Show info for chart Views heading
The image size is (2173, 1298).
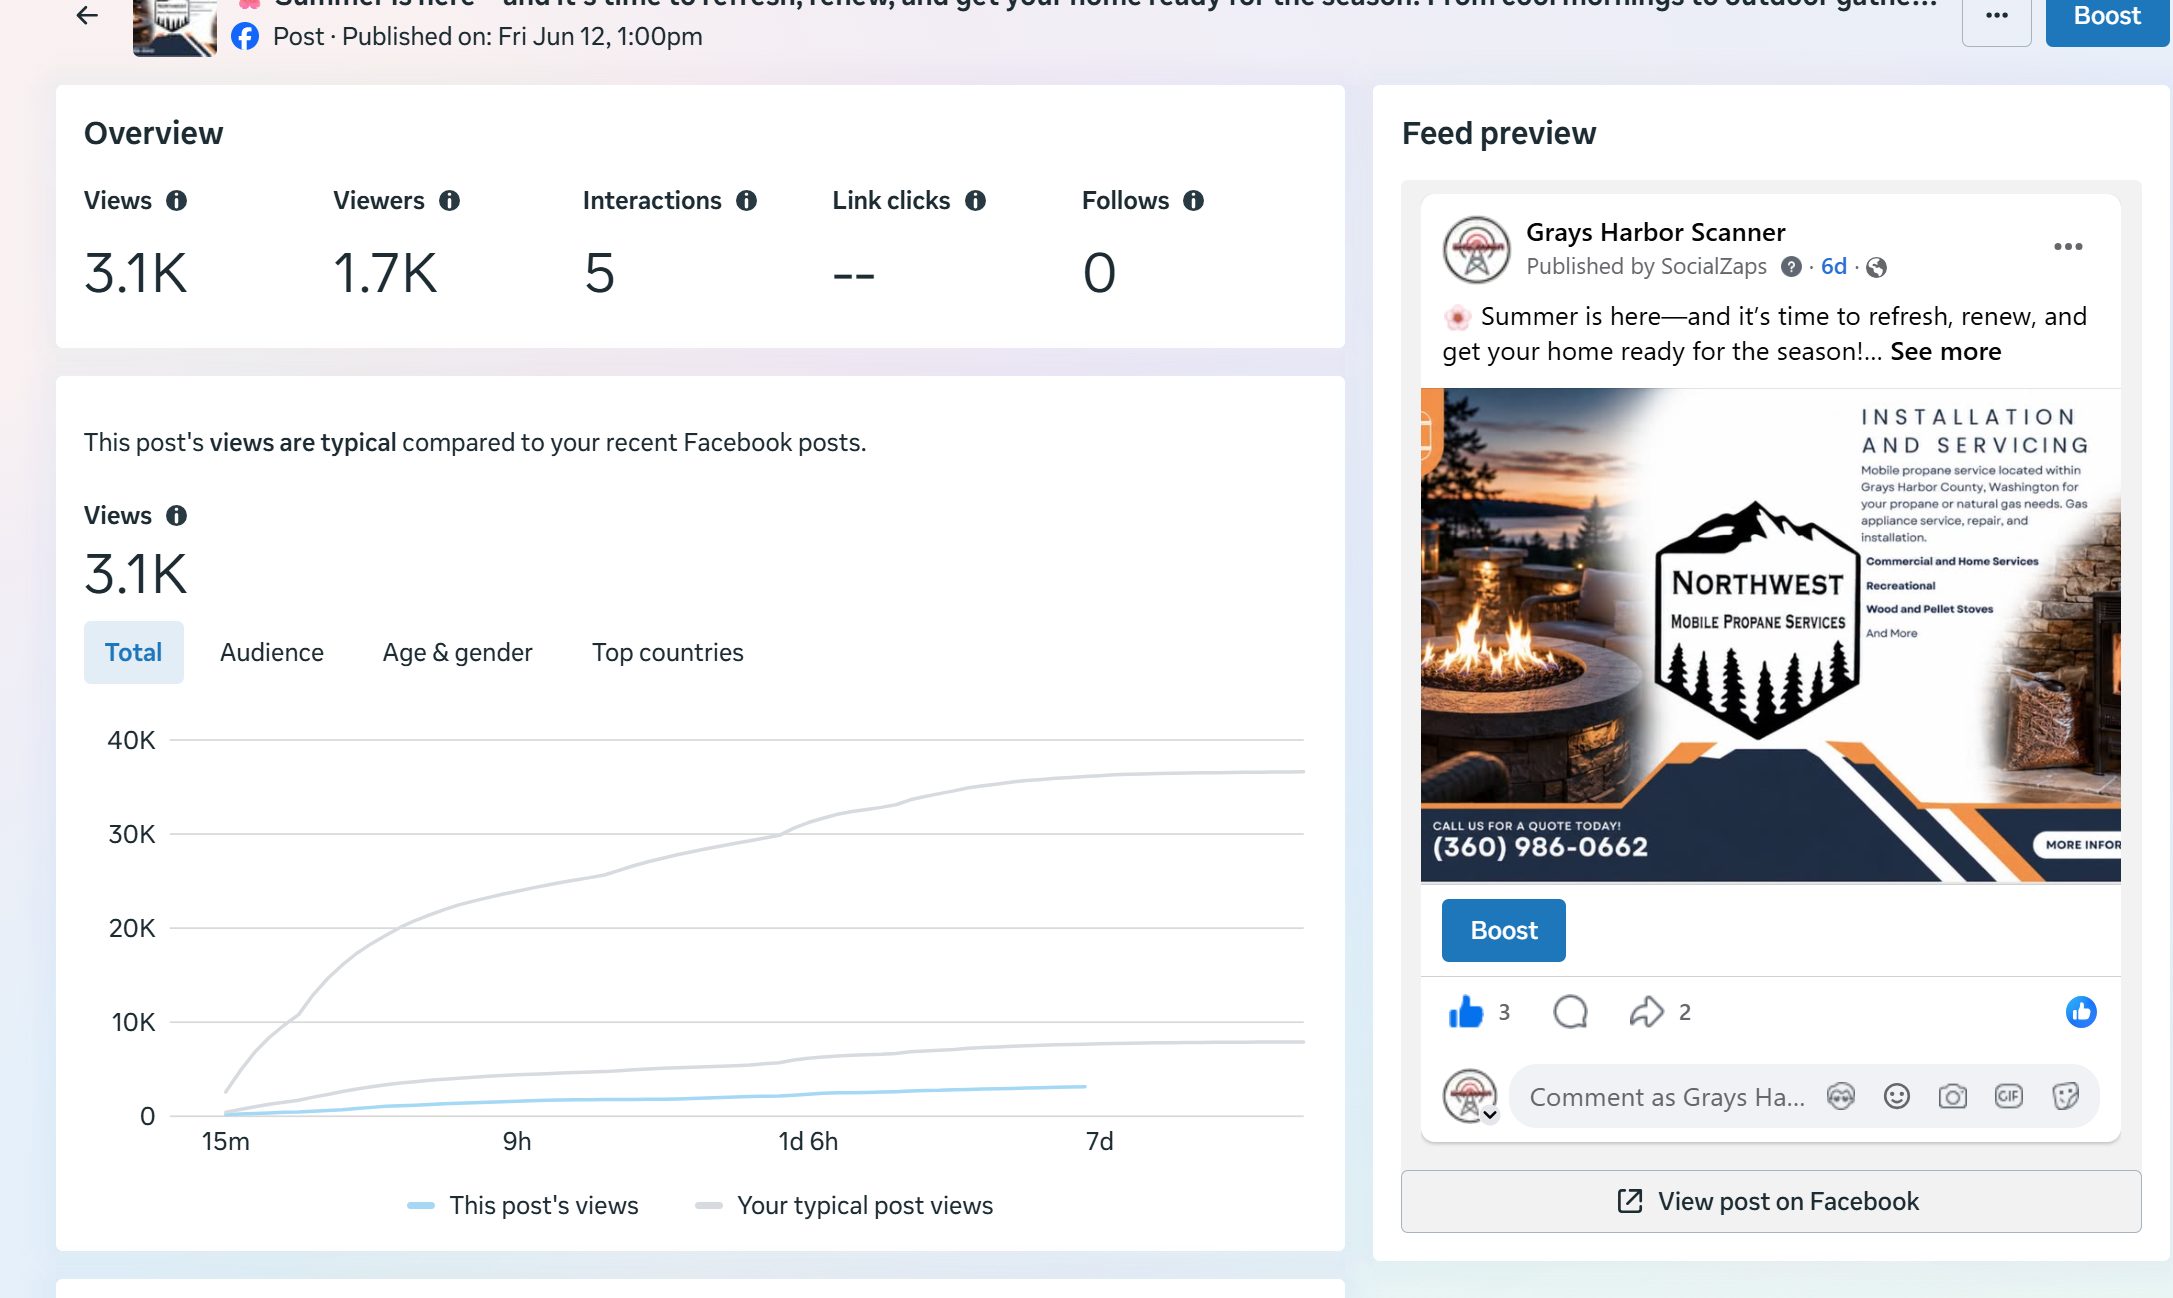pos(177,516)
